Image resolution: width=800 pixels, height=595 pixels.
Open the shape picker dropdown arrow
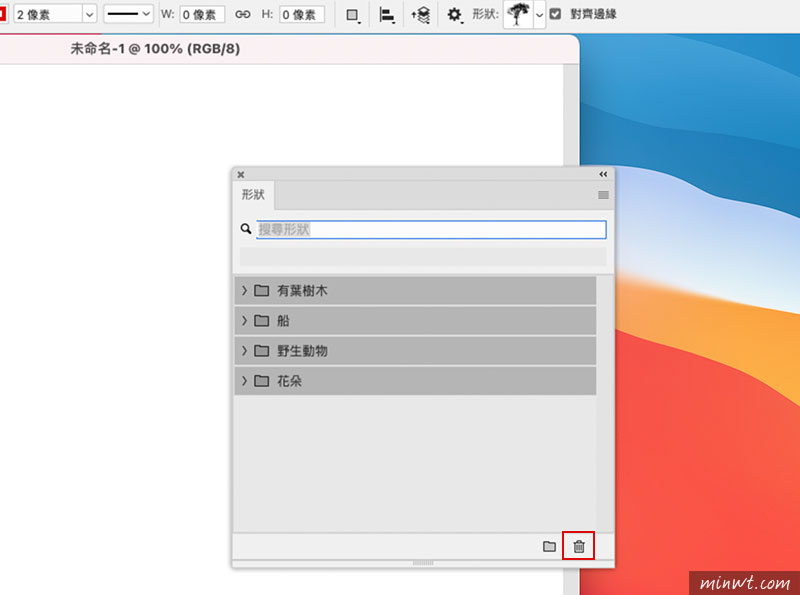click(539, 15)
